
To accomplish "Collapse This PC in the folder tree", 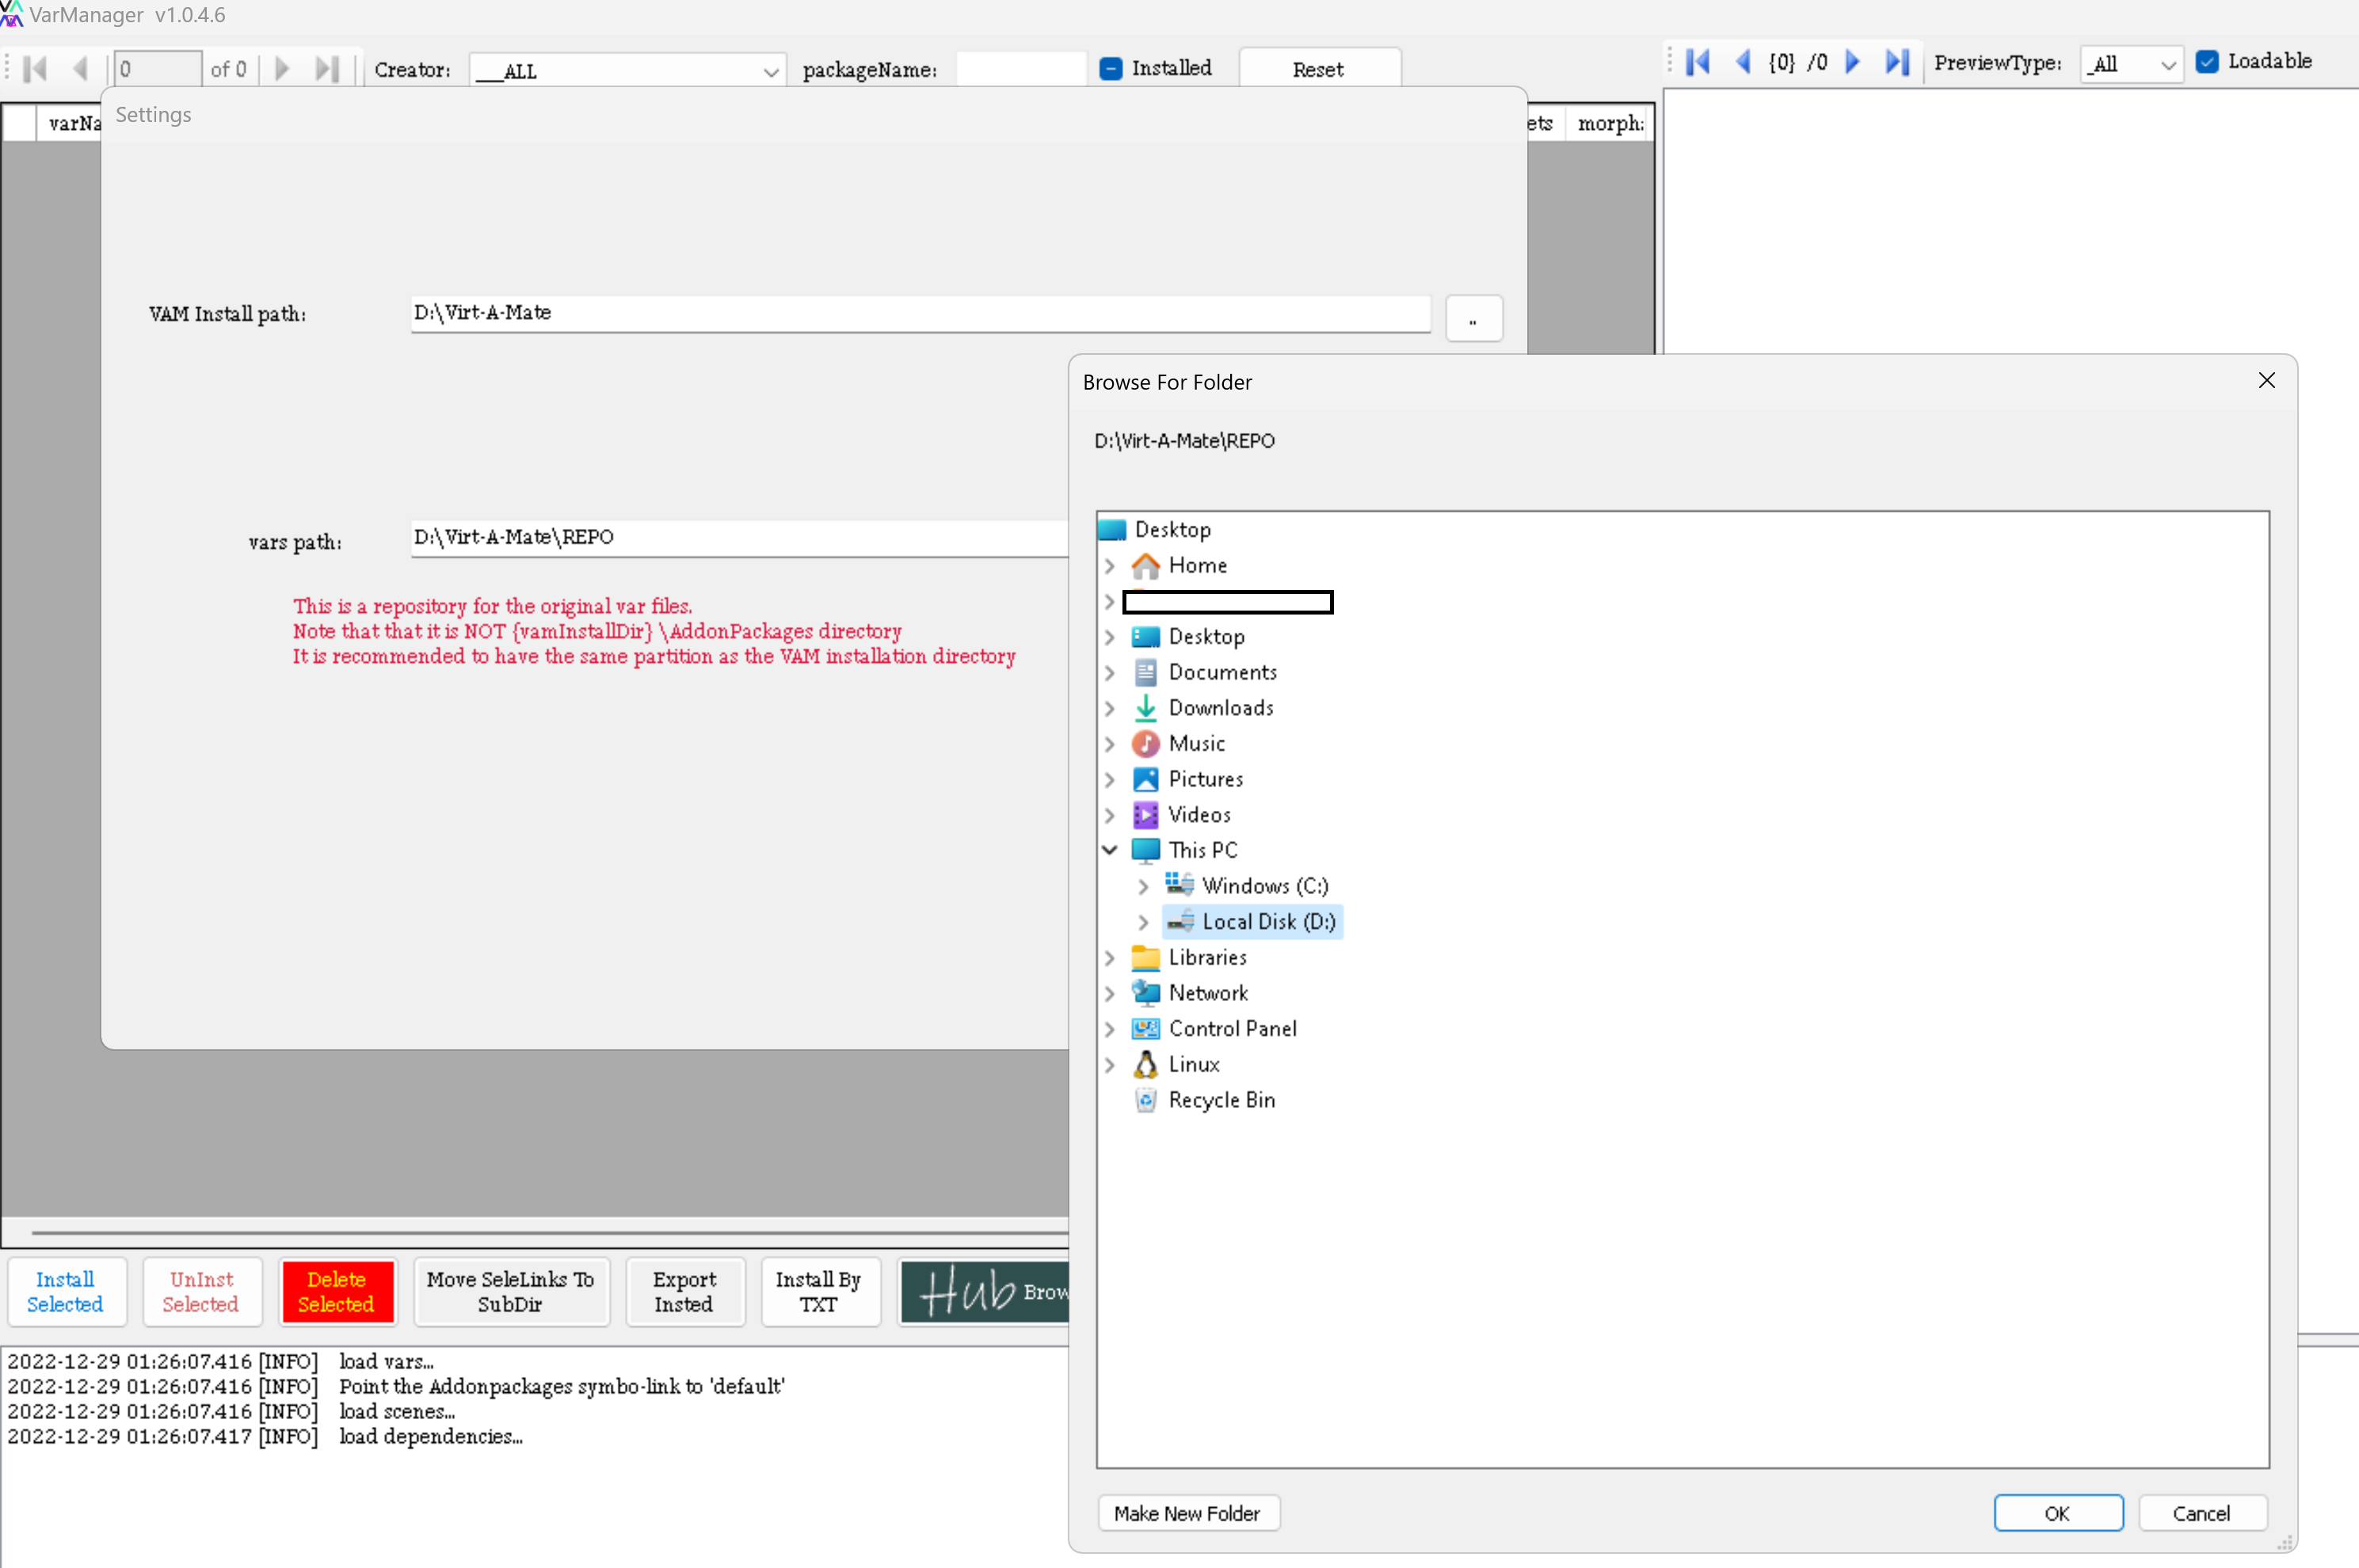I will point(1110,849).
